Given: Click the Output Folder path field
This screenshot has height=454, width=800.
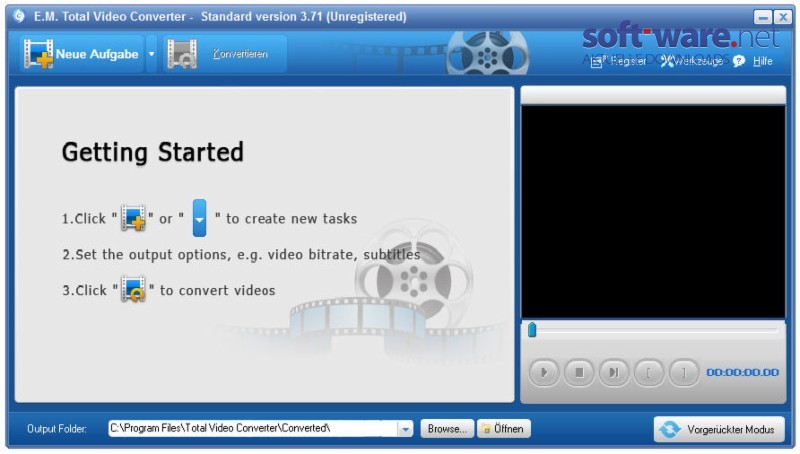Looking at the screenshot, I should [253, 428].
